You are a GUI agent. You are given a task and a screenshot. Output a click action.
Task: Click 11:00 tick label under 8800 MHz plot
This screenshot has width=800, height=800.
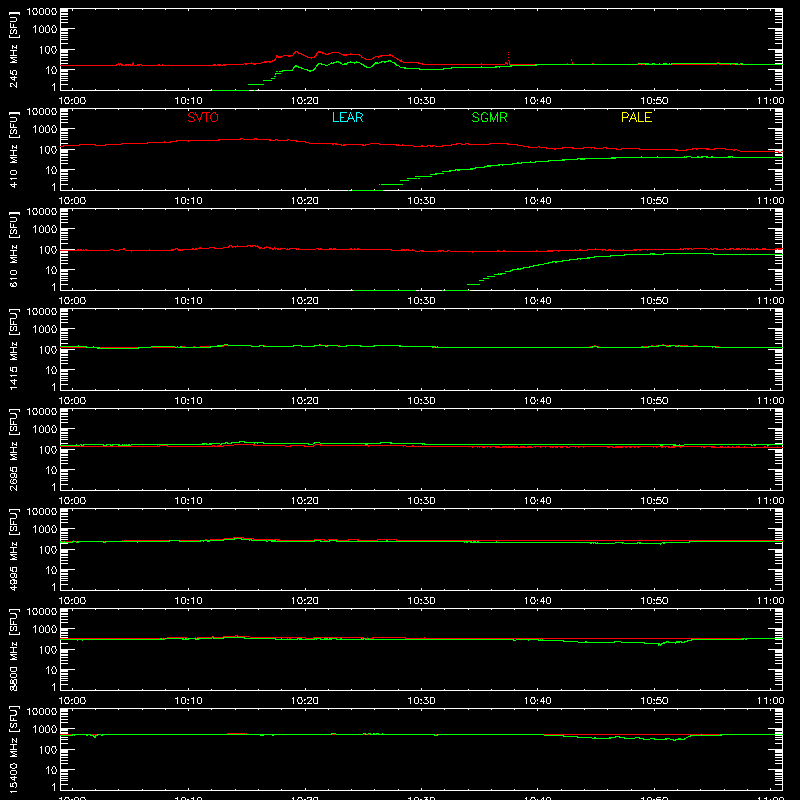point(770,701)
